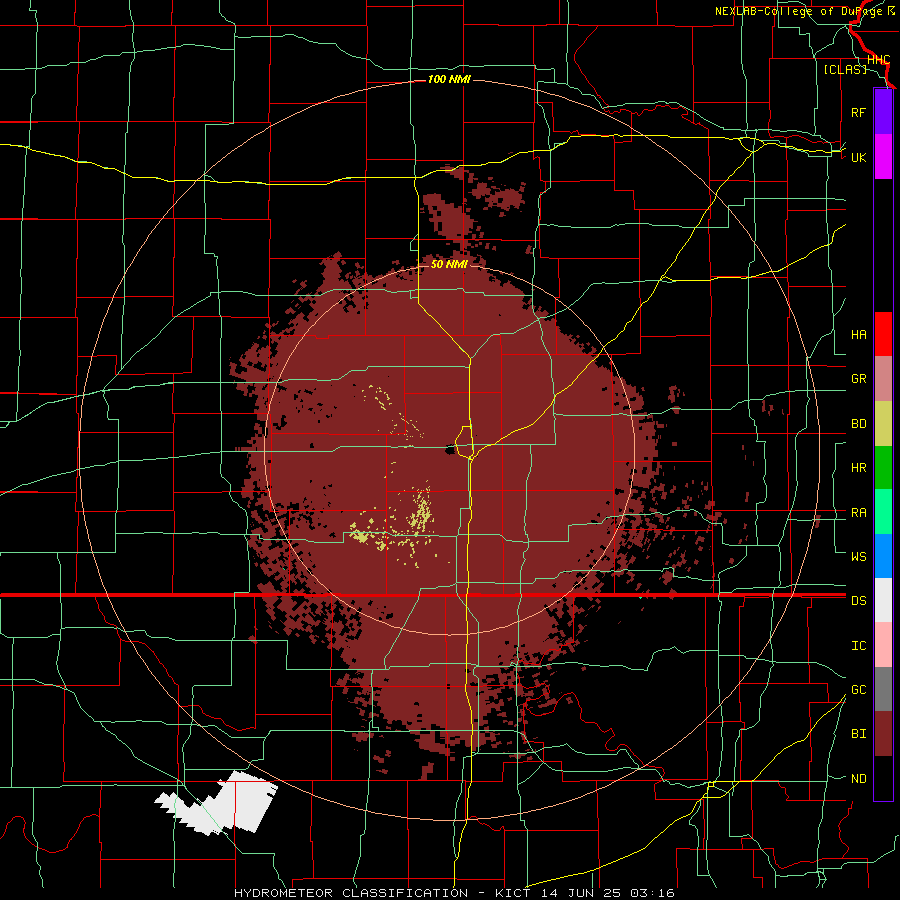Click the IC light pink legend swatch
The image size is (900, 900).
[883, 645]
